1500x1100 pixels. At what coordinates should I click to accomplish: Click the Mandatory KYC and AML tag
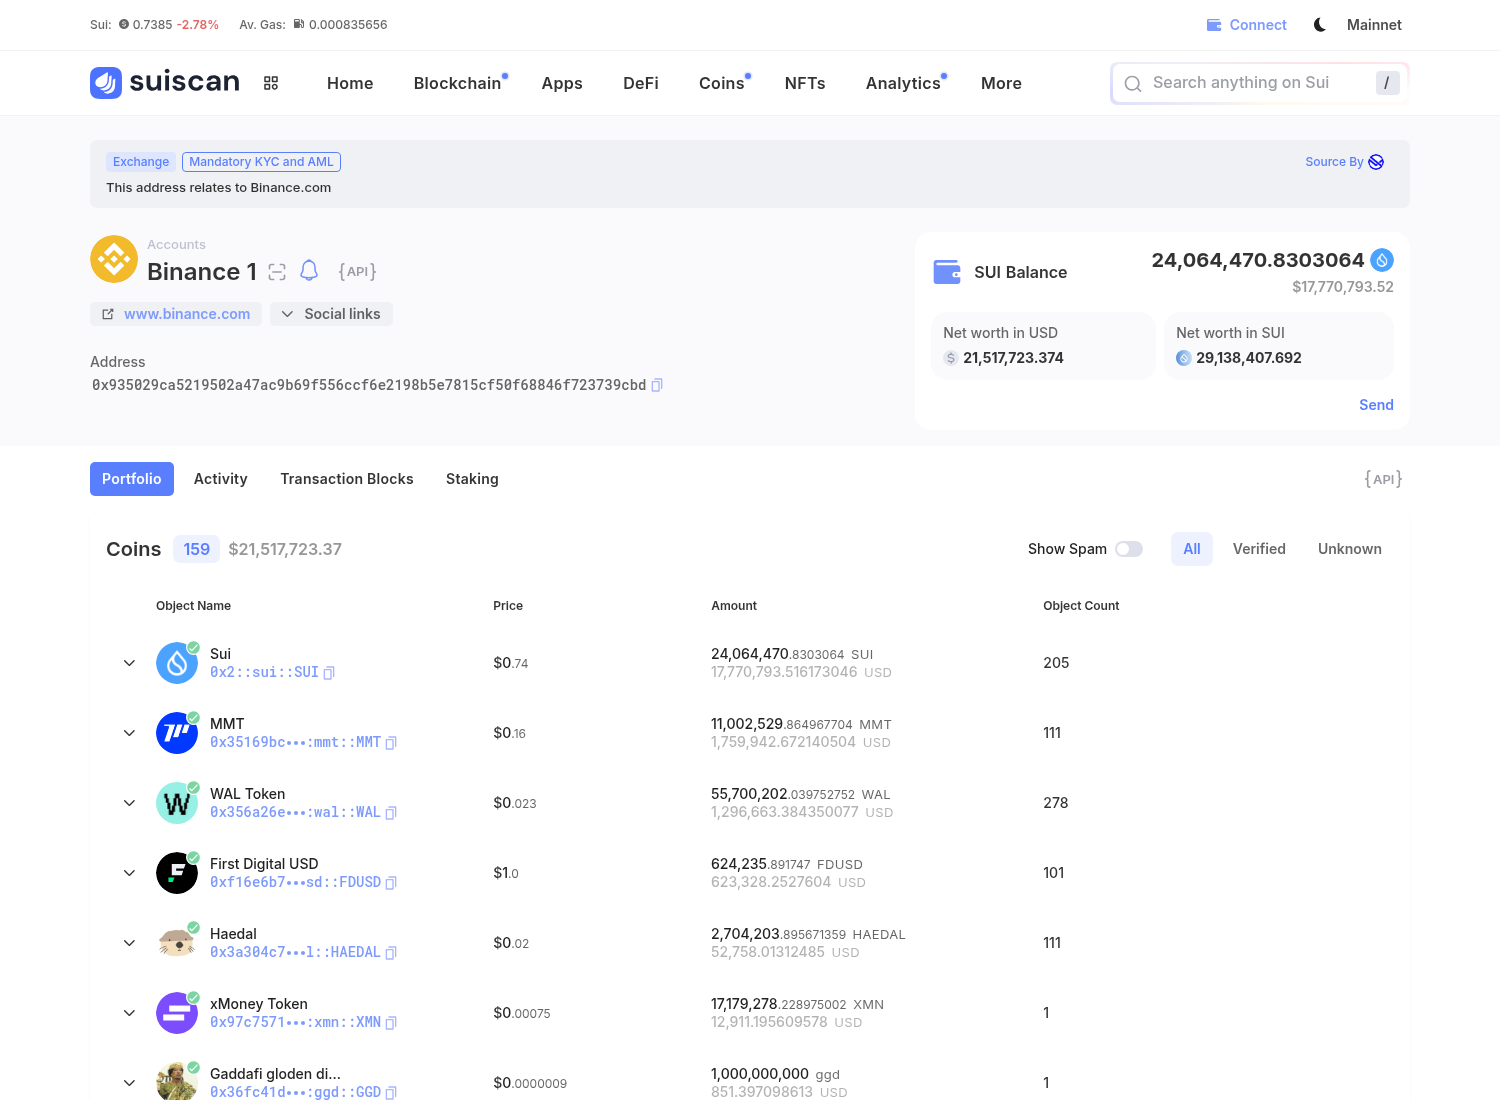tap(261, 162)
